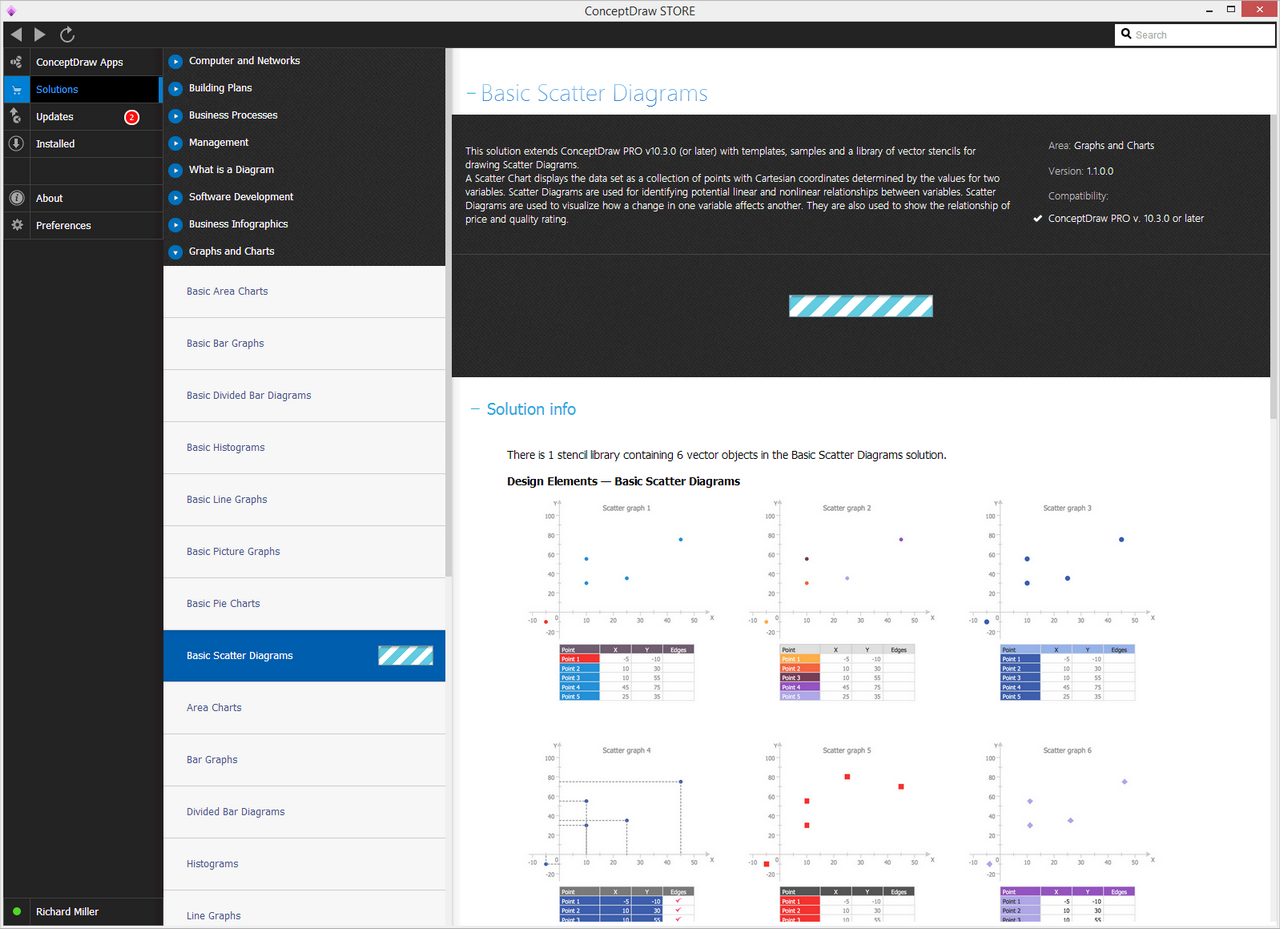This screenshot has width=1280, height=929.
Task: Select Basic Divided Bar Diagrams solution
Action: pos(304,396)
